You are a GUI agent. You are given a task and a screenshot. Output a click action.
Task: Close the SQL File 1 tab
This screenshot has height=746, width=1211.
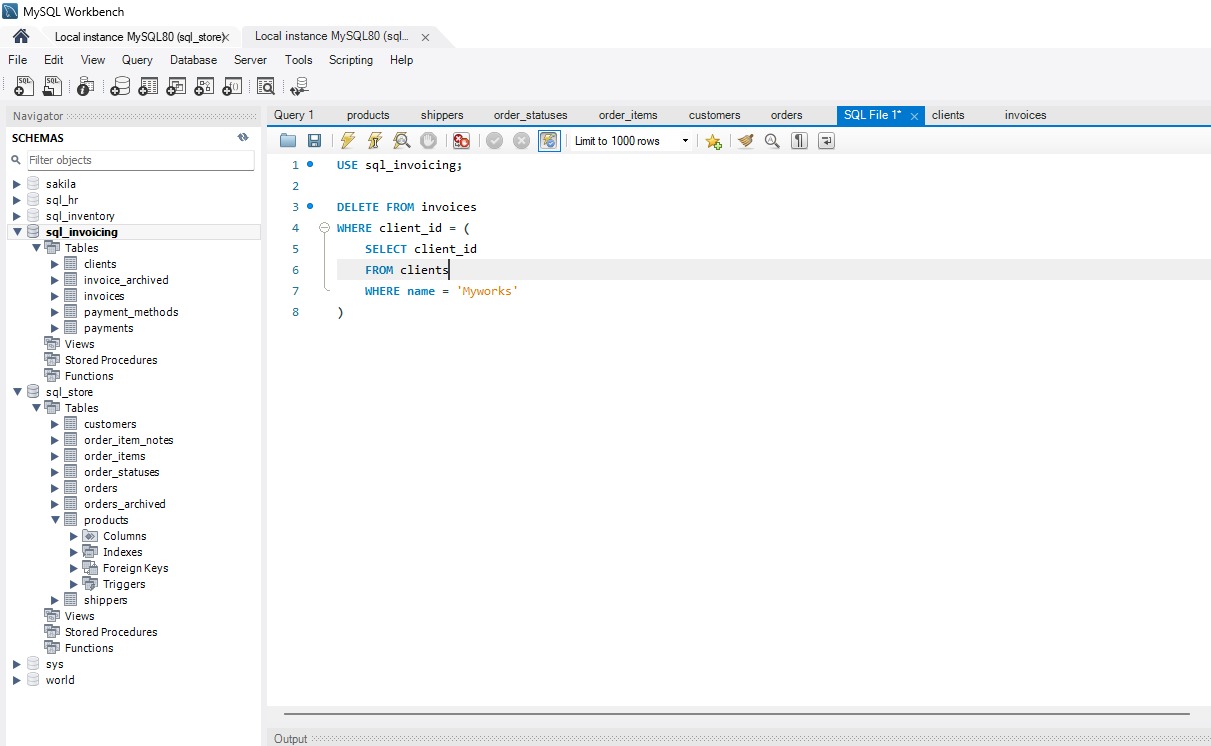[x=914, y=116]
